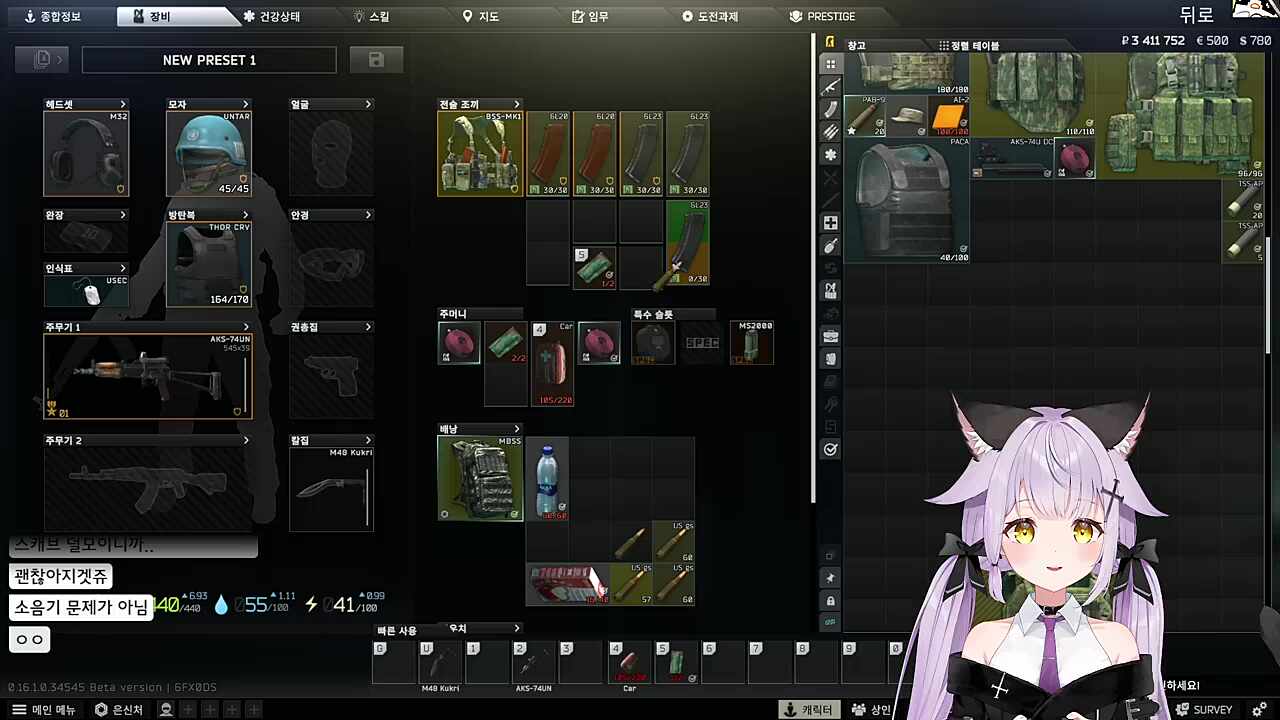Filter stash by ammunition icon

point(830,132)
